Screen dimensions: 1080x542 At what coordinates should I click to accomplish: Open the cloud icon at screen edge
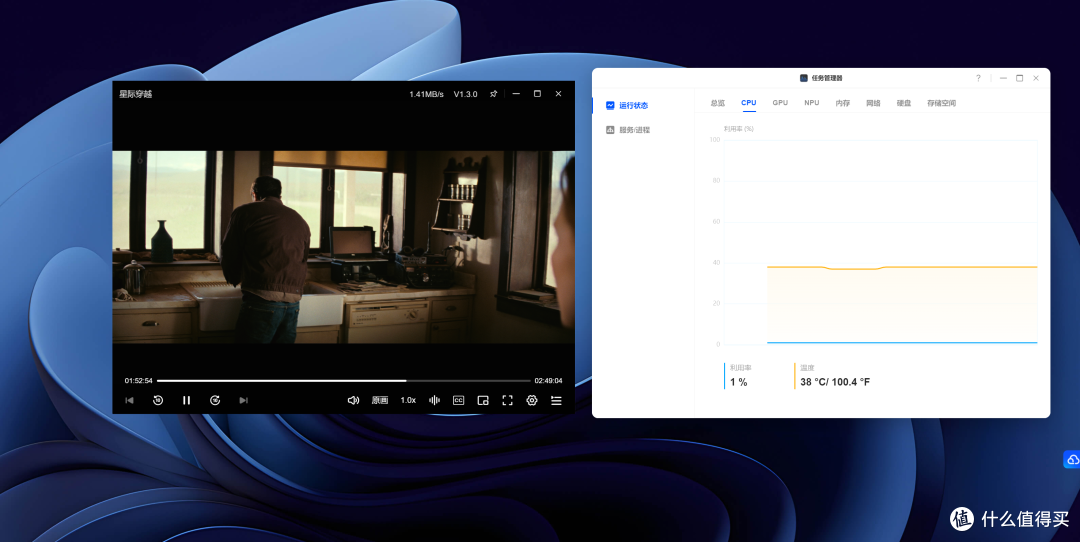click(1072, 459)
